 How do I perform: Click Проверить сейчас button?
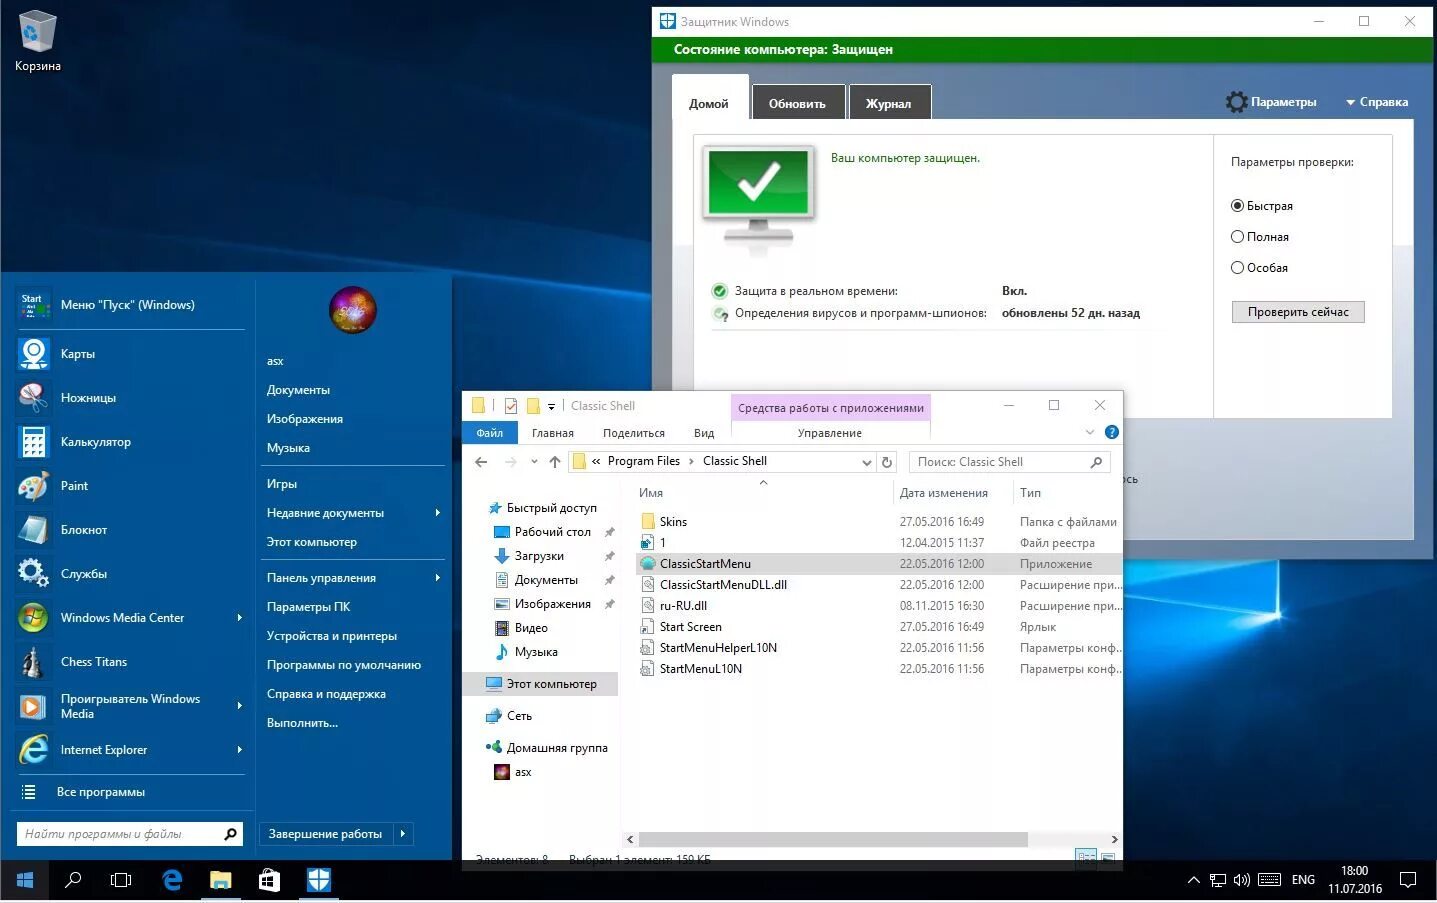click(1298, 312)
